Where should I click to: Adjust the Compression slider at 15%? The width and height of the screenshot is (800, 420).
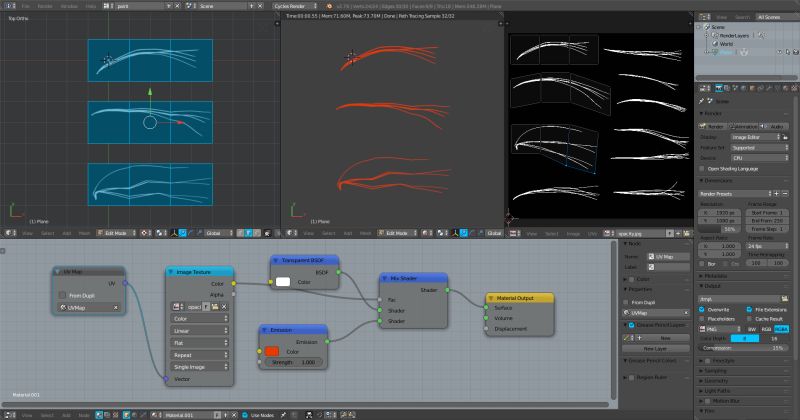(x=743, y=348)
